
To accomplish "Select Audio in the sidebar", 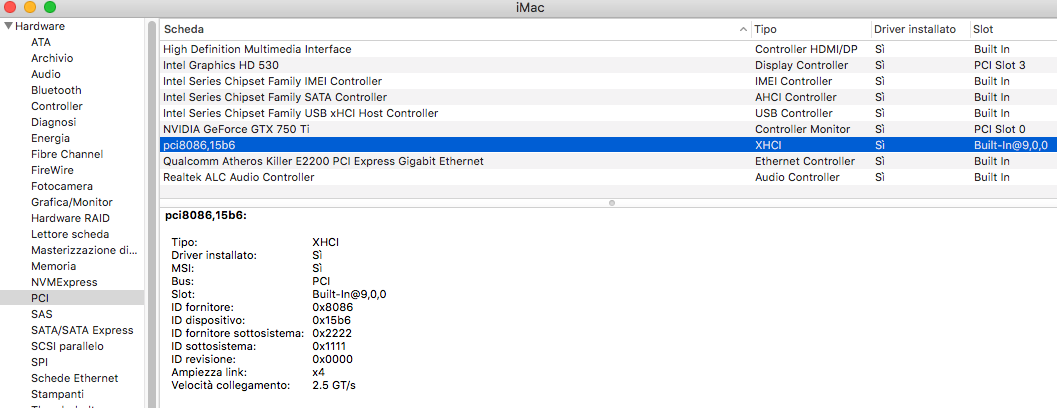I will [46, 74].
